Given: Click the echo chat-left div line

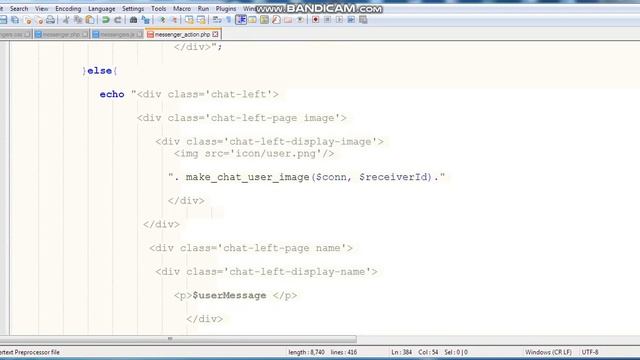Looking at the screenshot, I should pyautogui.click(x=189, y=94).
